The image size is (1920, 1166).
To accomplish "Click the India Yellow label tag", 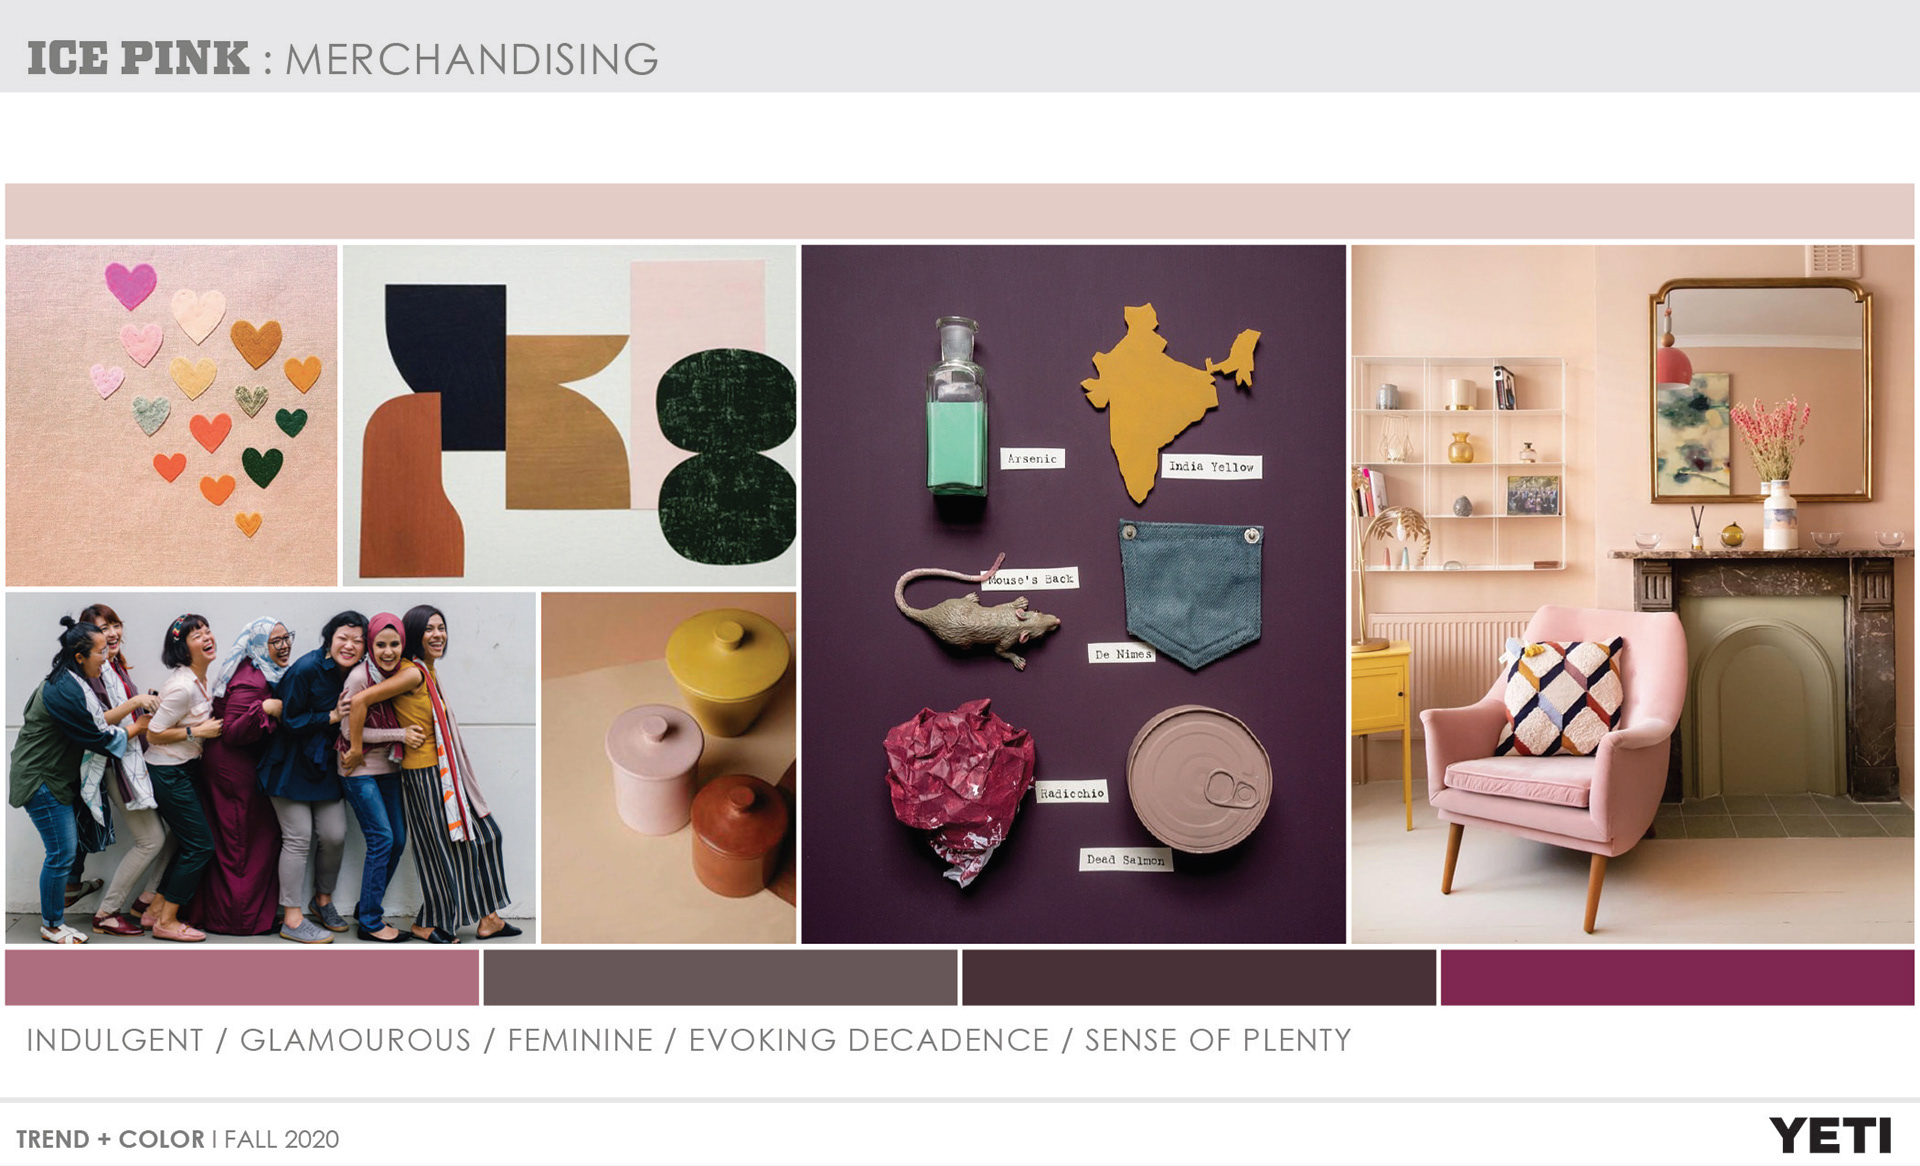I will tap(1211, 467).
